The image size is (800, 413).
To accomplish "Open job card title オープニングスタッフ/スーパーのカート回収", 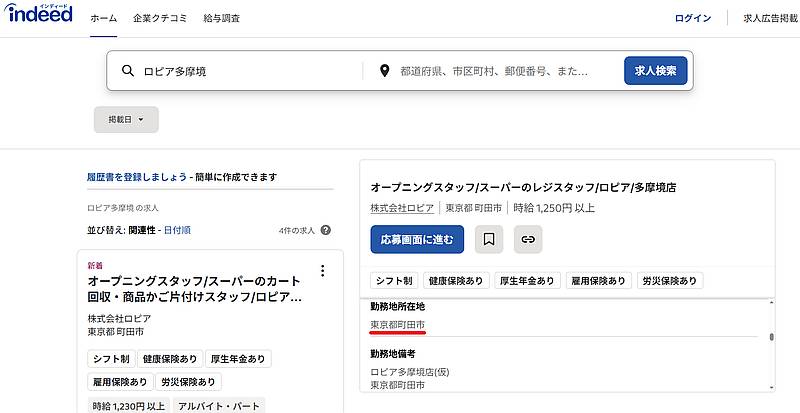I will 194,289.
